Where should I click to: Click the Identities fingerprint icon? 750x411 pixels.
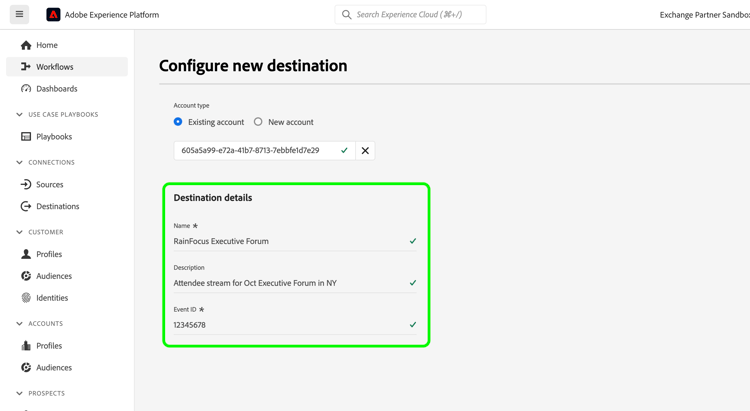[x=26, y=298]
